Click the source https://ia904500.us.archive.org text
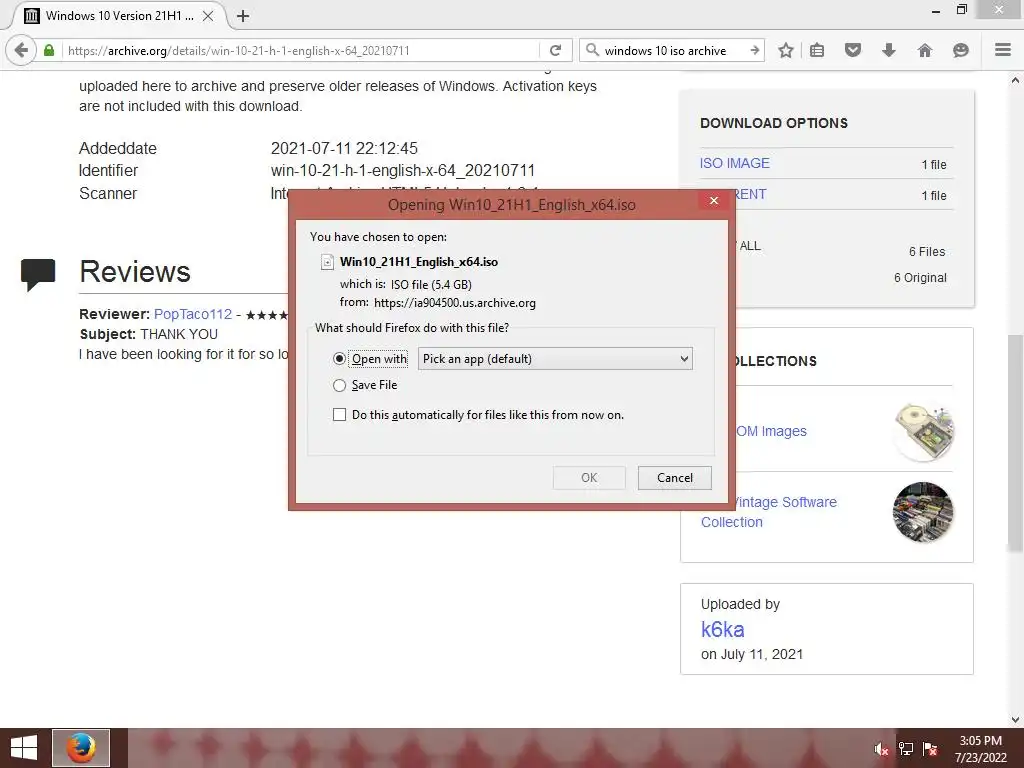This screenshot has height=768, width=1024. [455, 303]
